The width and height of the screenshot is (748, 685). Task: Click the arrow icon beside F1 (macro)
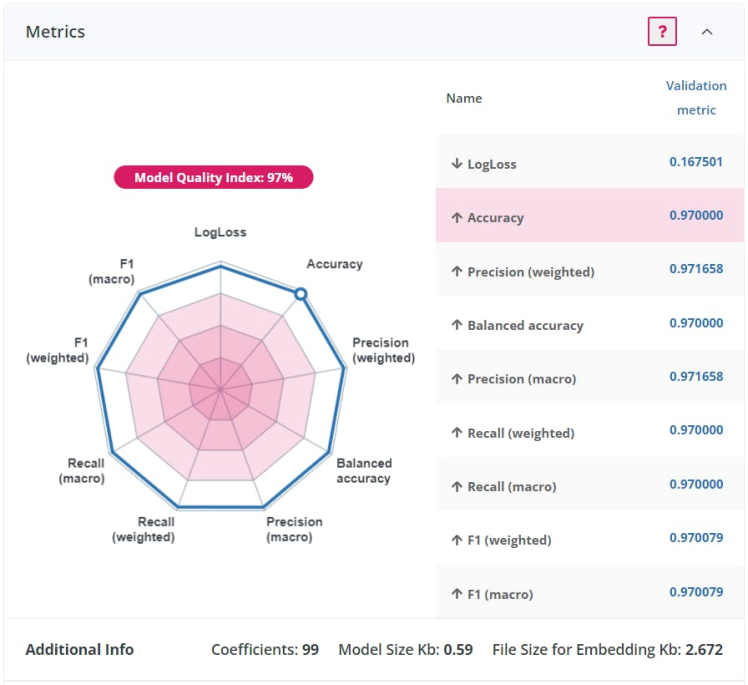click(x=457, y=595)
